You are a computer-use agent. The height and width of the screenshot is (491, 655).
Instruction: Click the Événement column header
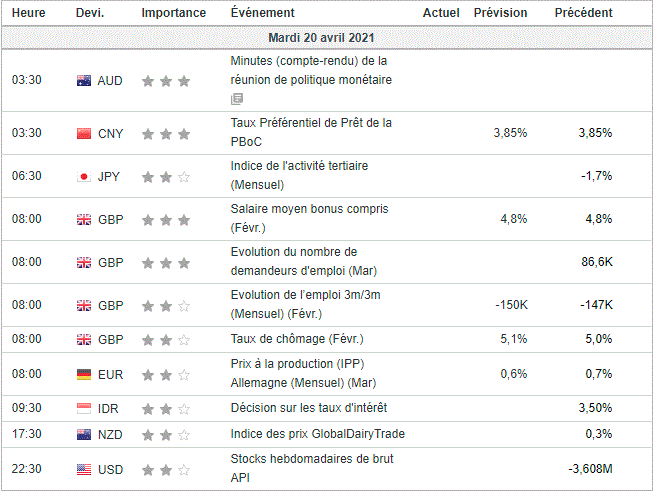tap(262, 13)
